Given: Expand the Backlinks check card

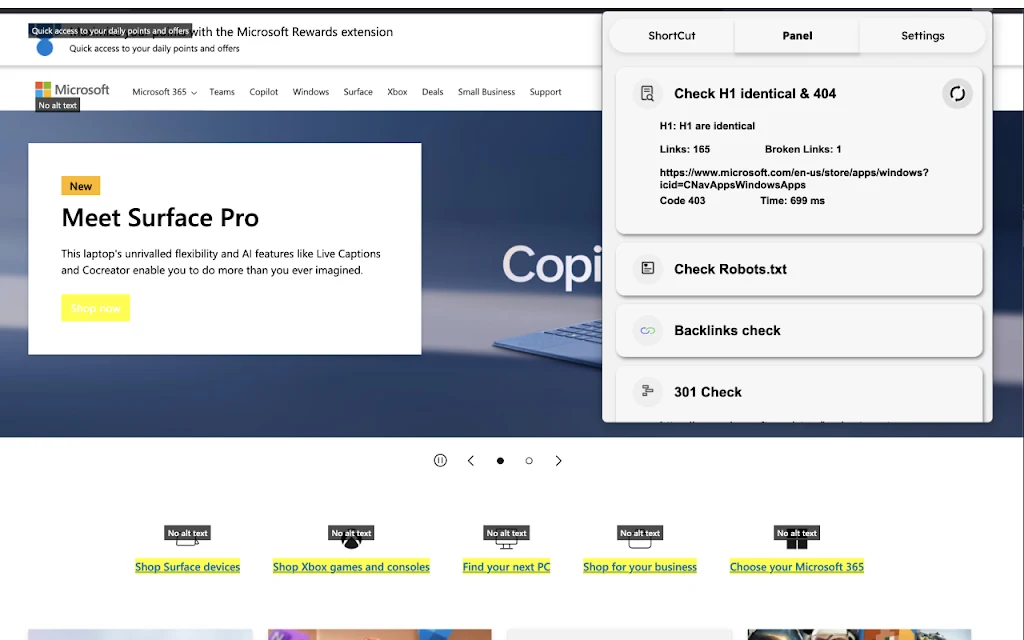Looking at the screenshot, I should pyautogui.click(x=799, y=330).
